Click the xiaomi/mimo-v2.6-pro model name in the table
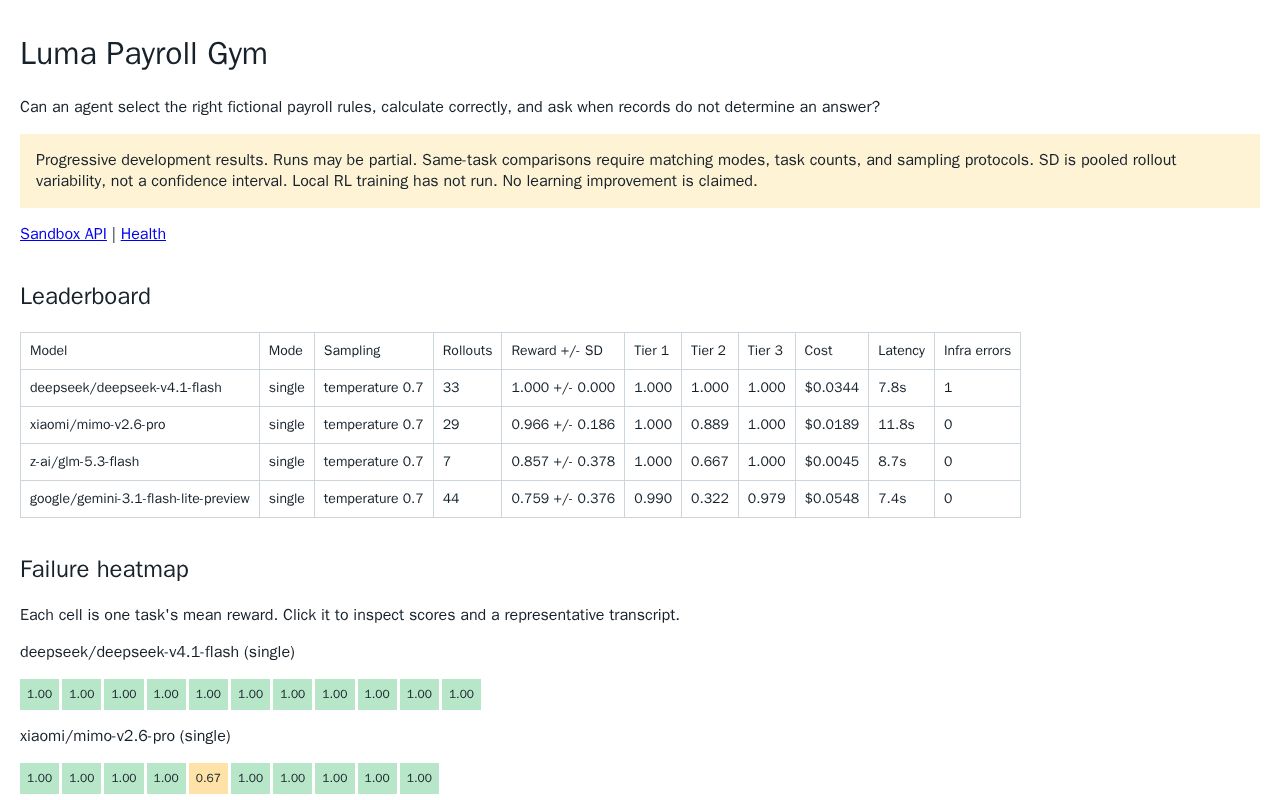Screen dimensions: 1280x800 (98, 425)
